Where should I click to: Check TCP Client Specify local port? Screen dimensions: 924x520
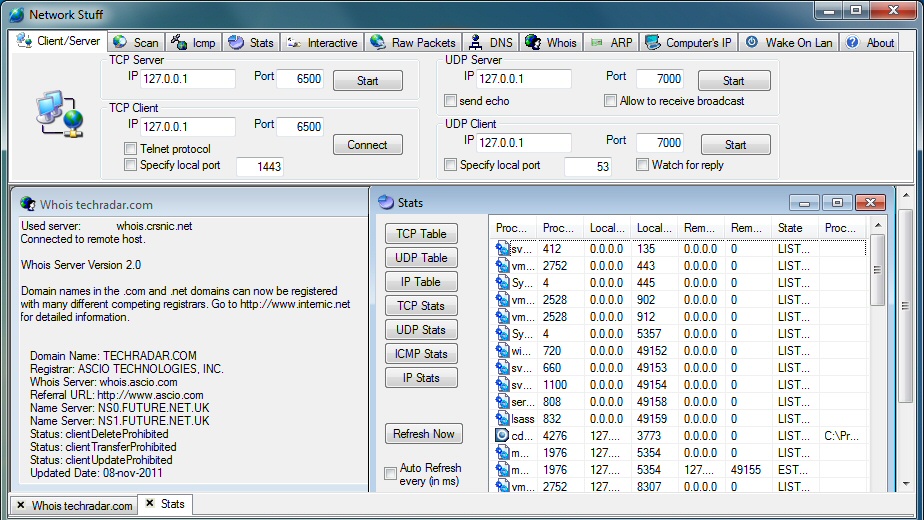pos(130,165)
